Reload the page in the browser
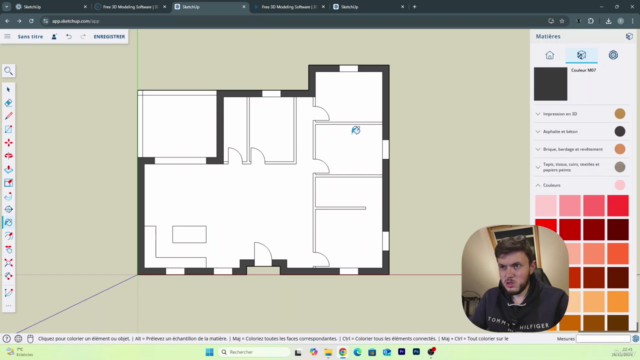640x360 pixels. pos(31,21)
